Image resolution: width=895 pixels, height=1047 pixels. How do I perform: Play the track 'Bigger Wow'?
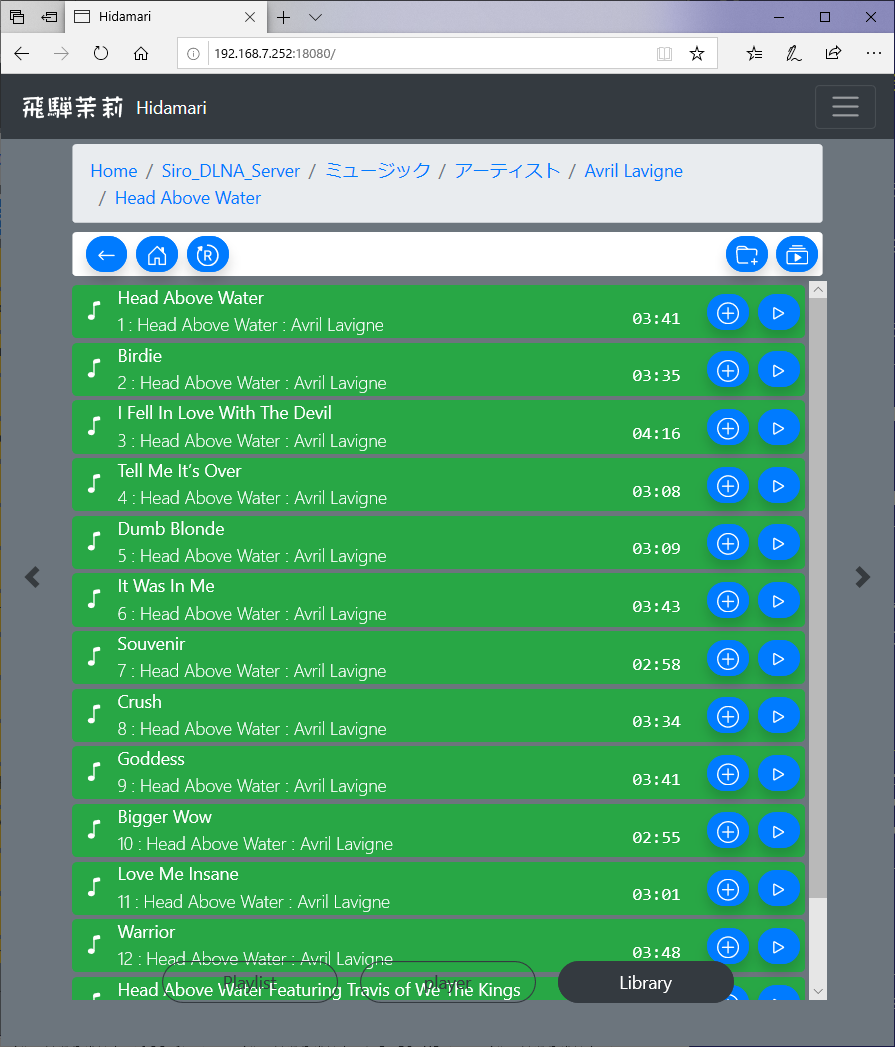[778, 832]
